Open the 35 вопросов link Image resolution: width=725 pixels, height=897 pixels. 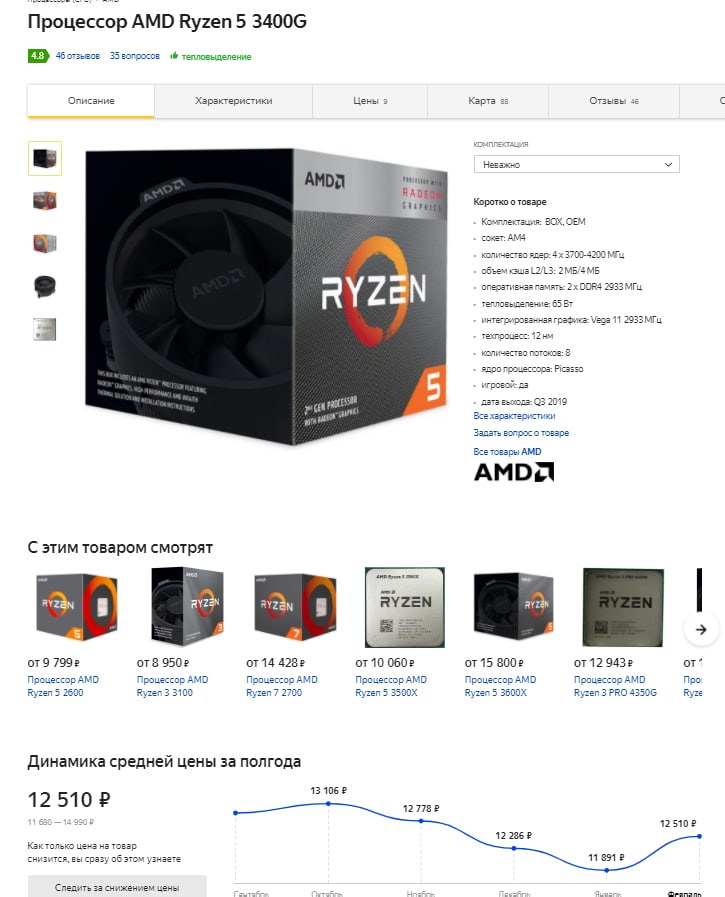tap(135, 56)
